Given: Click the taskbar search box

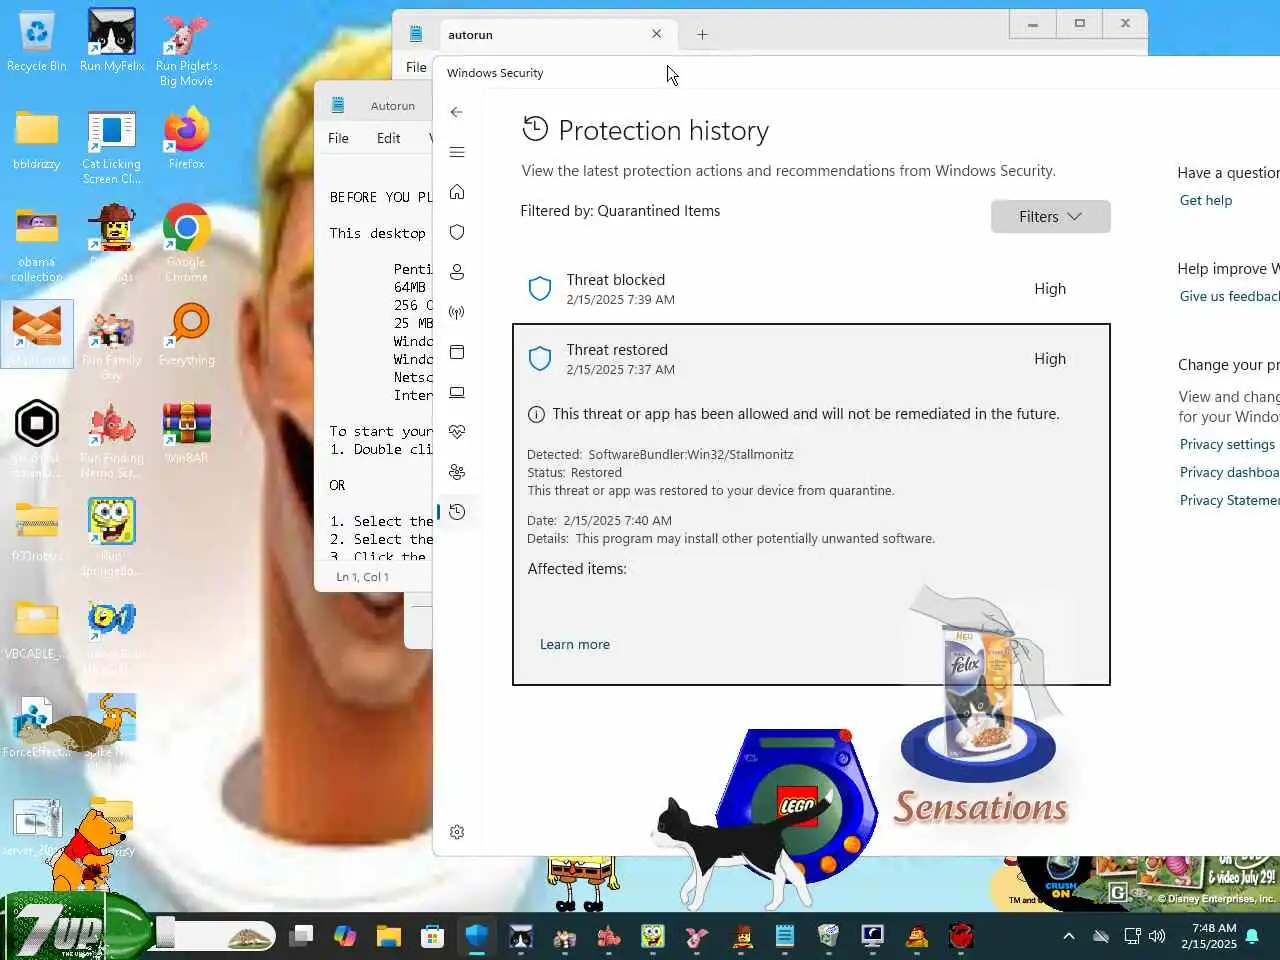Looking at the screenshot, I should (214, 936).
